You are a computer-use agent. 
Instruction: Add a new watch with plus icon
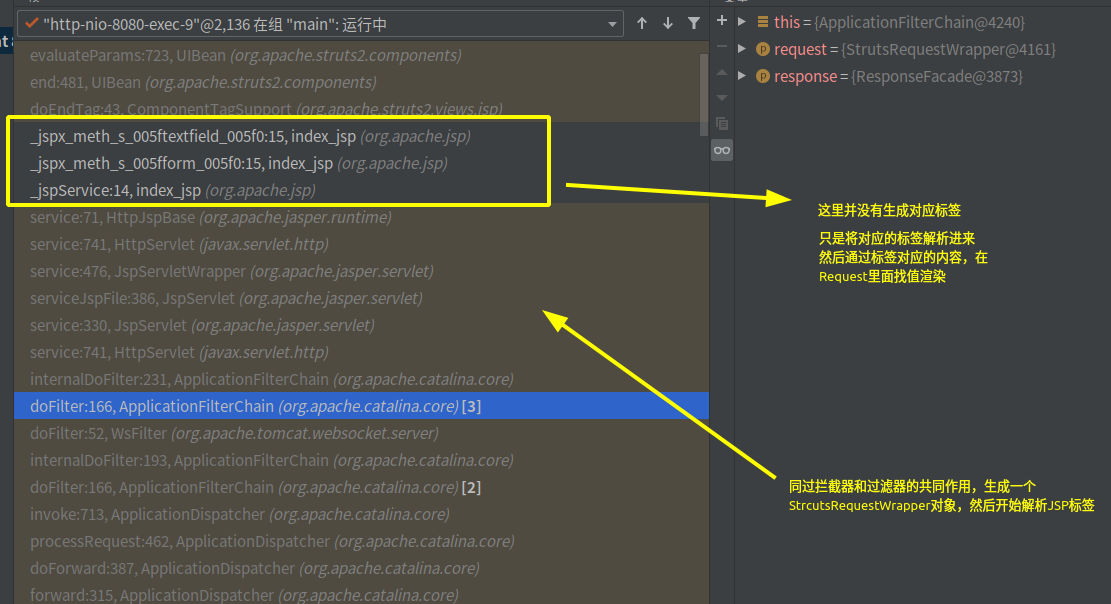[722, 21]
